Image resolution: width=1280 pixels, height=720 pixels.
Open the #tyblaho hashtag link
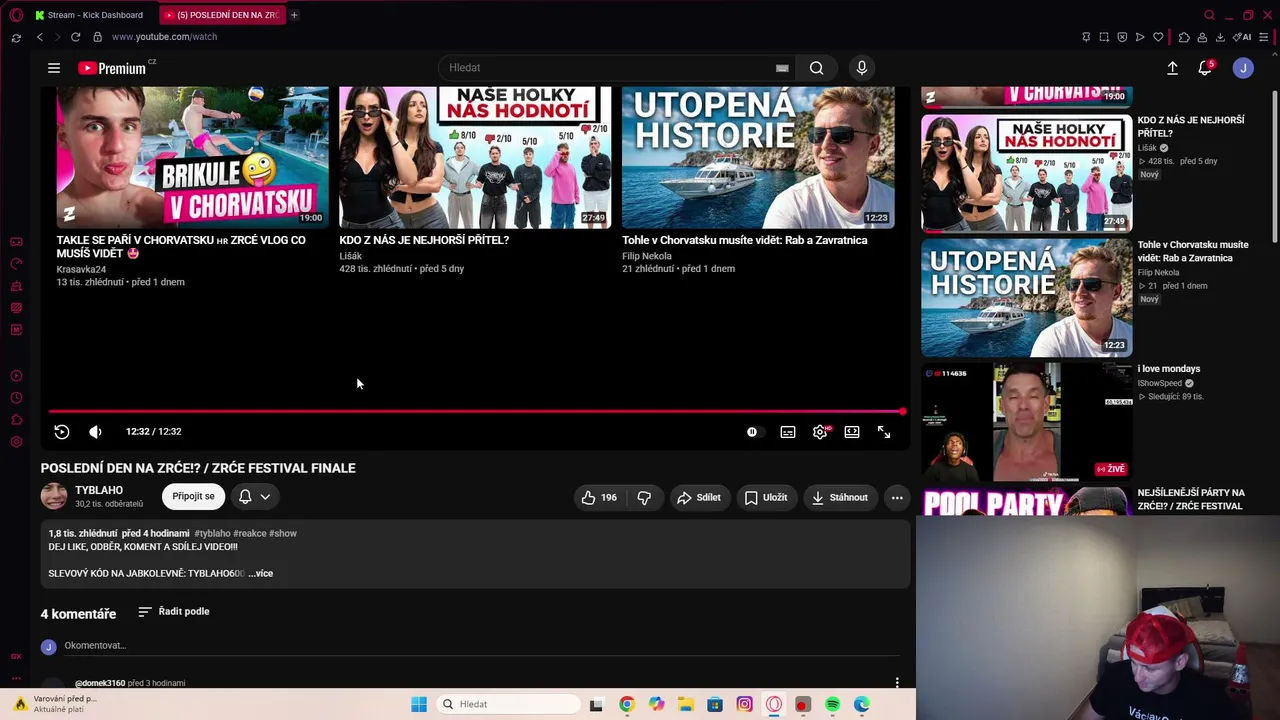(x=212, y=533)
